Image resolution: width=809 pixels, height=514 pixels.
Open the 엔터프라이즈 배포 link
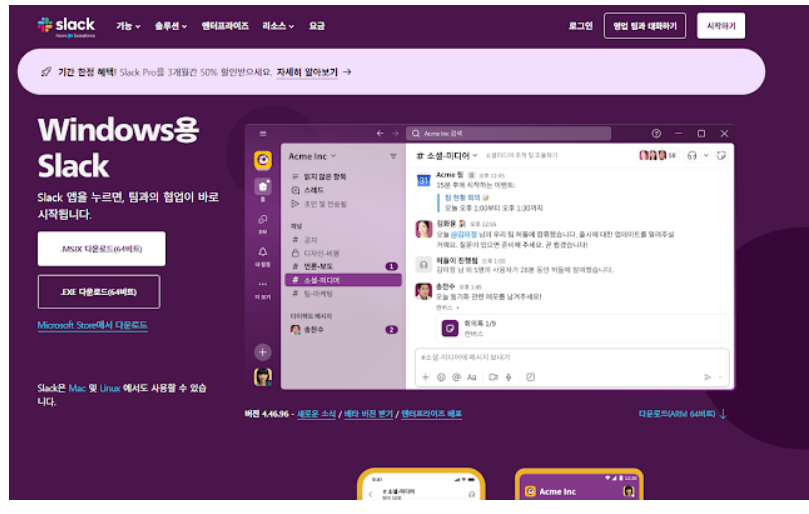click(431, 414)
